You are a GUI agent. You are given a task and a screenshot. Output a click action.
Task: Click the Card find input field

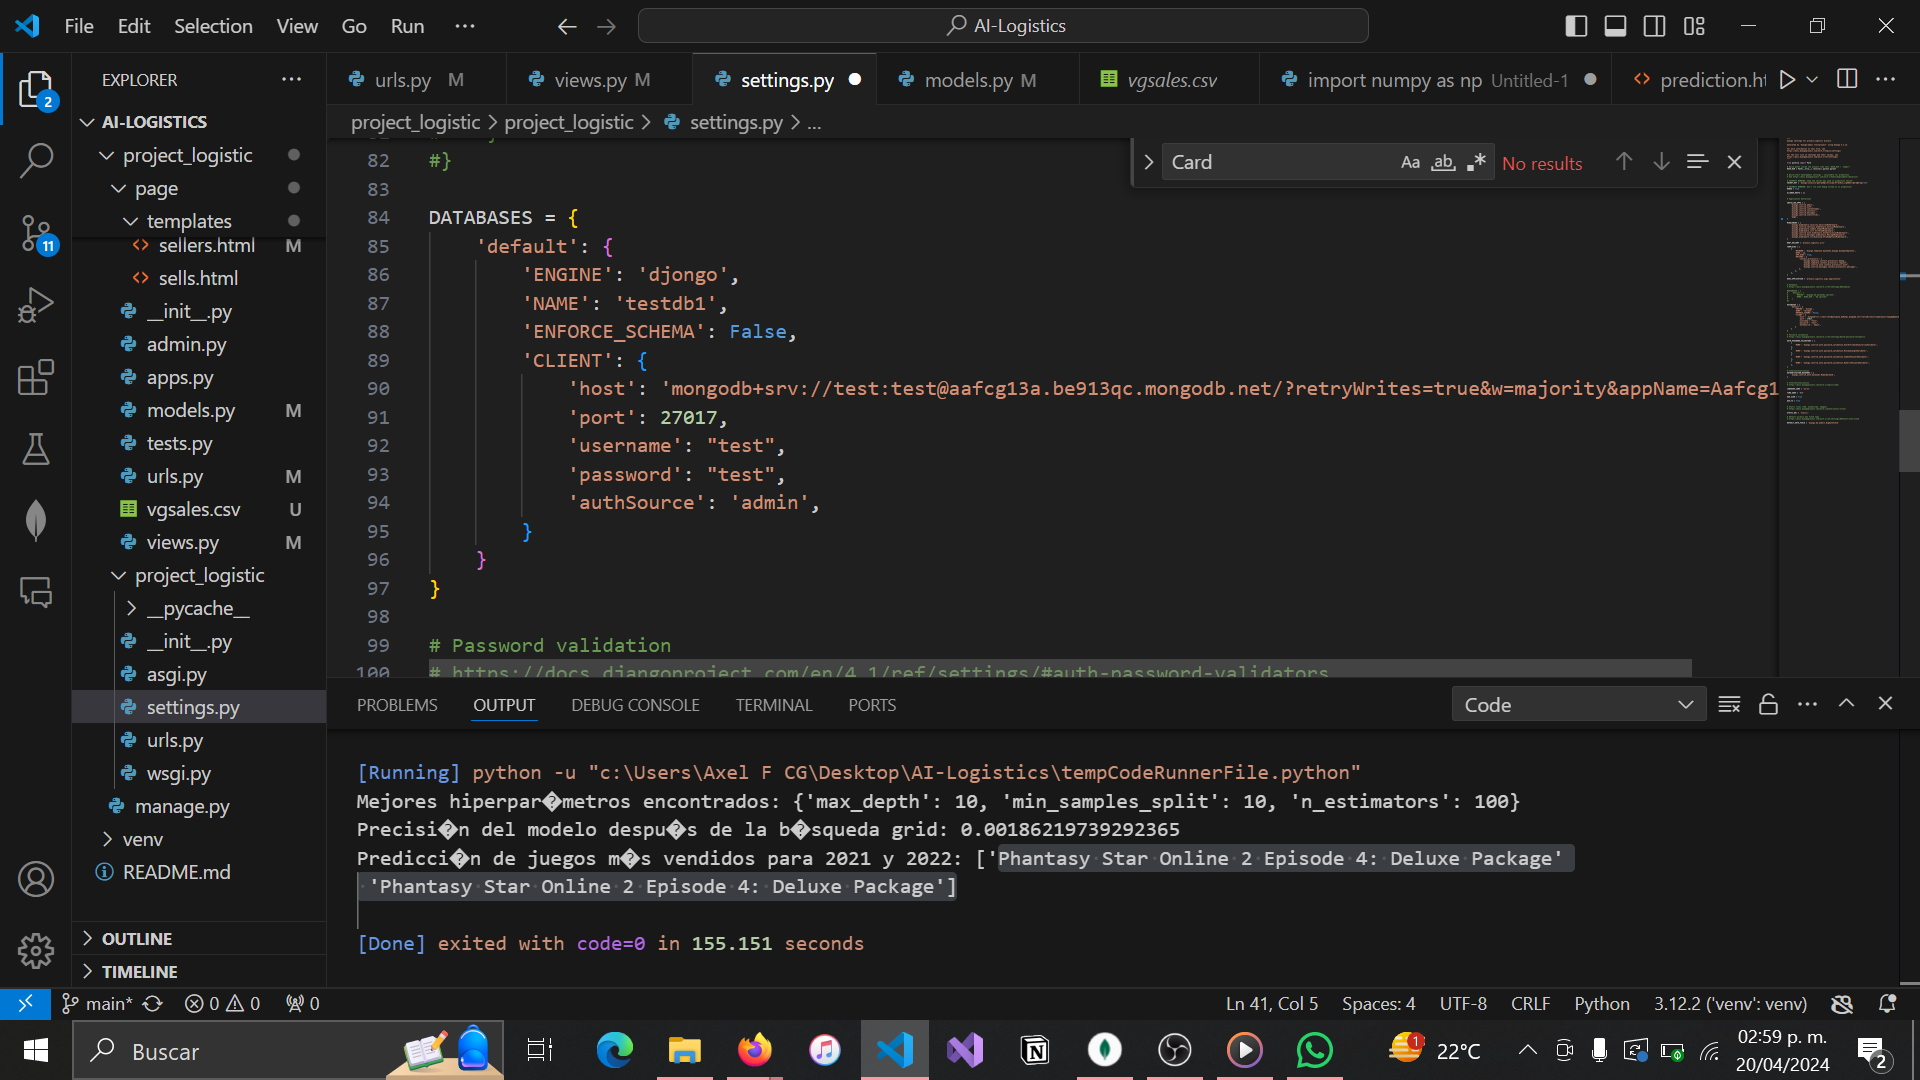tap(1280, 162)
